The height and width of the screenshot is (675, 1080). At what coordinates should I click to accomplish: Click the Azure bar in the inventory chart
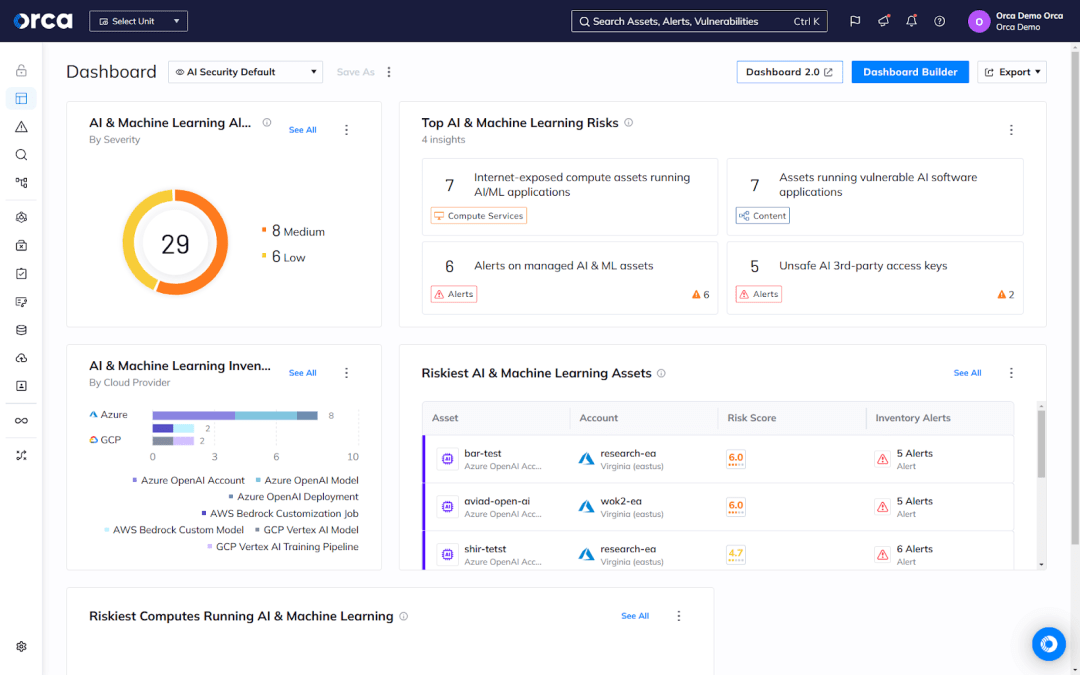click(235, 415)
